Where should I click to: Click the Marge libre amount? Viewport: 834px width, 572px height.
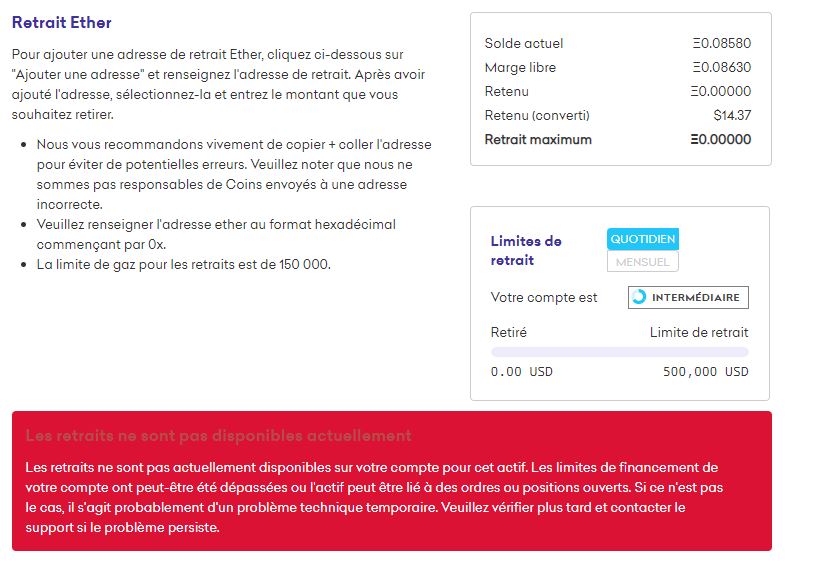(x=721, y=67)
